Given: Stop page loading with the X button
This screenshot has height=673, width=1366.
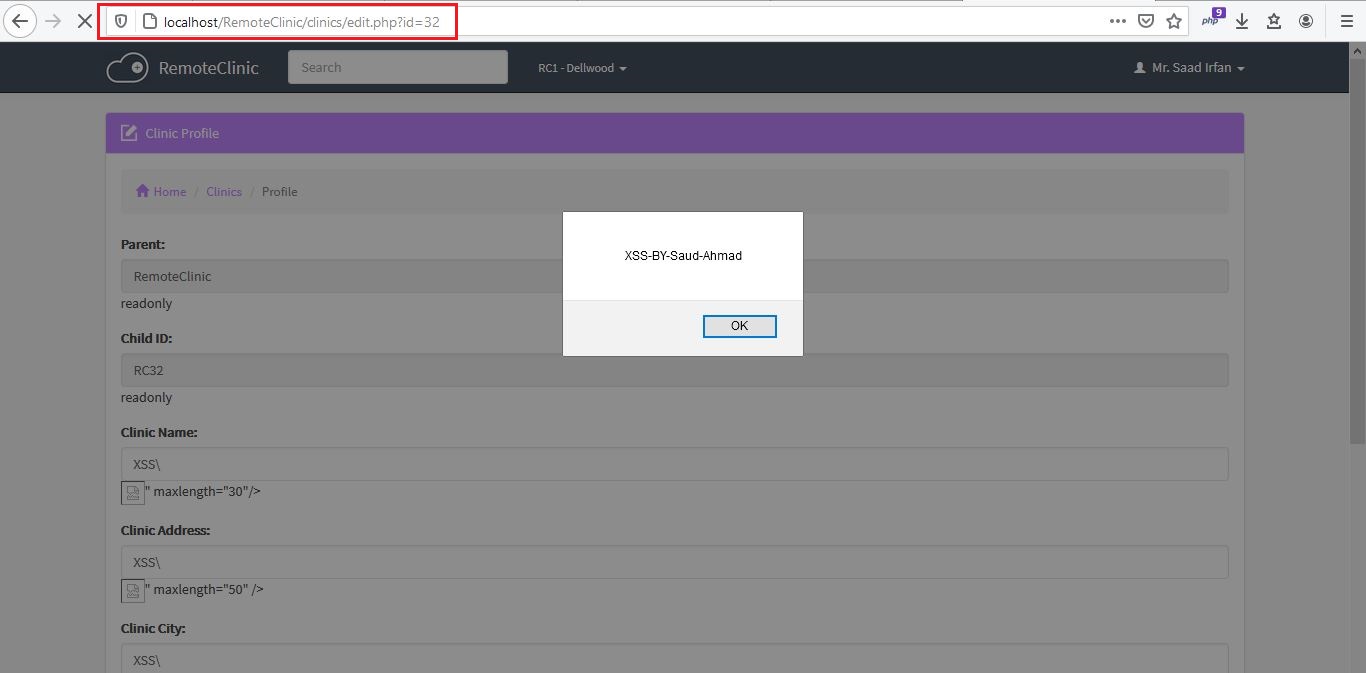Looking at the screenshot, I should [85, 20].
